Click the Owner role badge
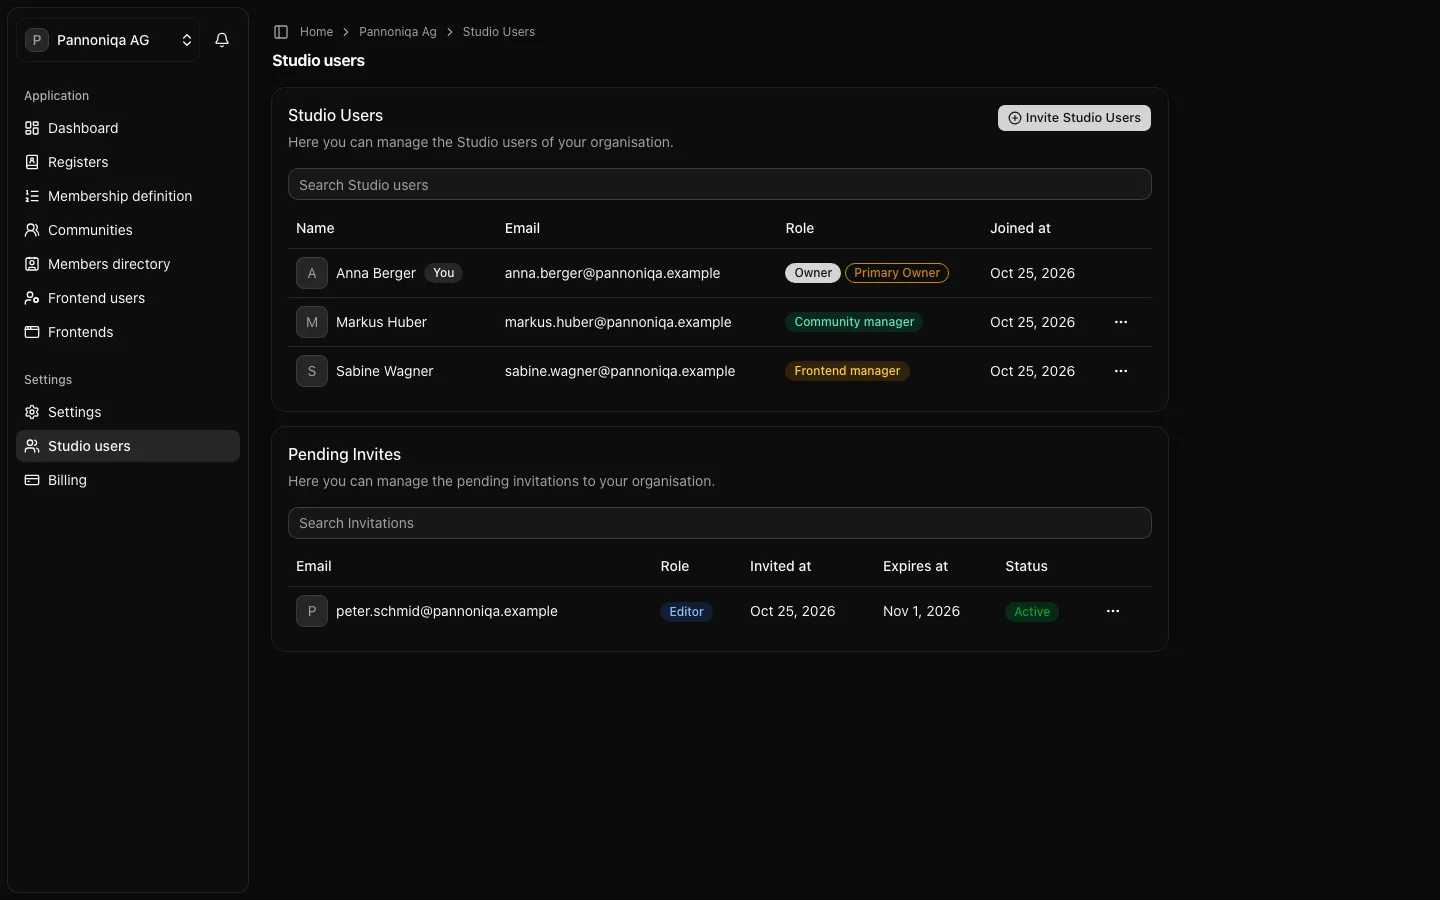 [813, 273]
